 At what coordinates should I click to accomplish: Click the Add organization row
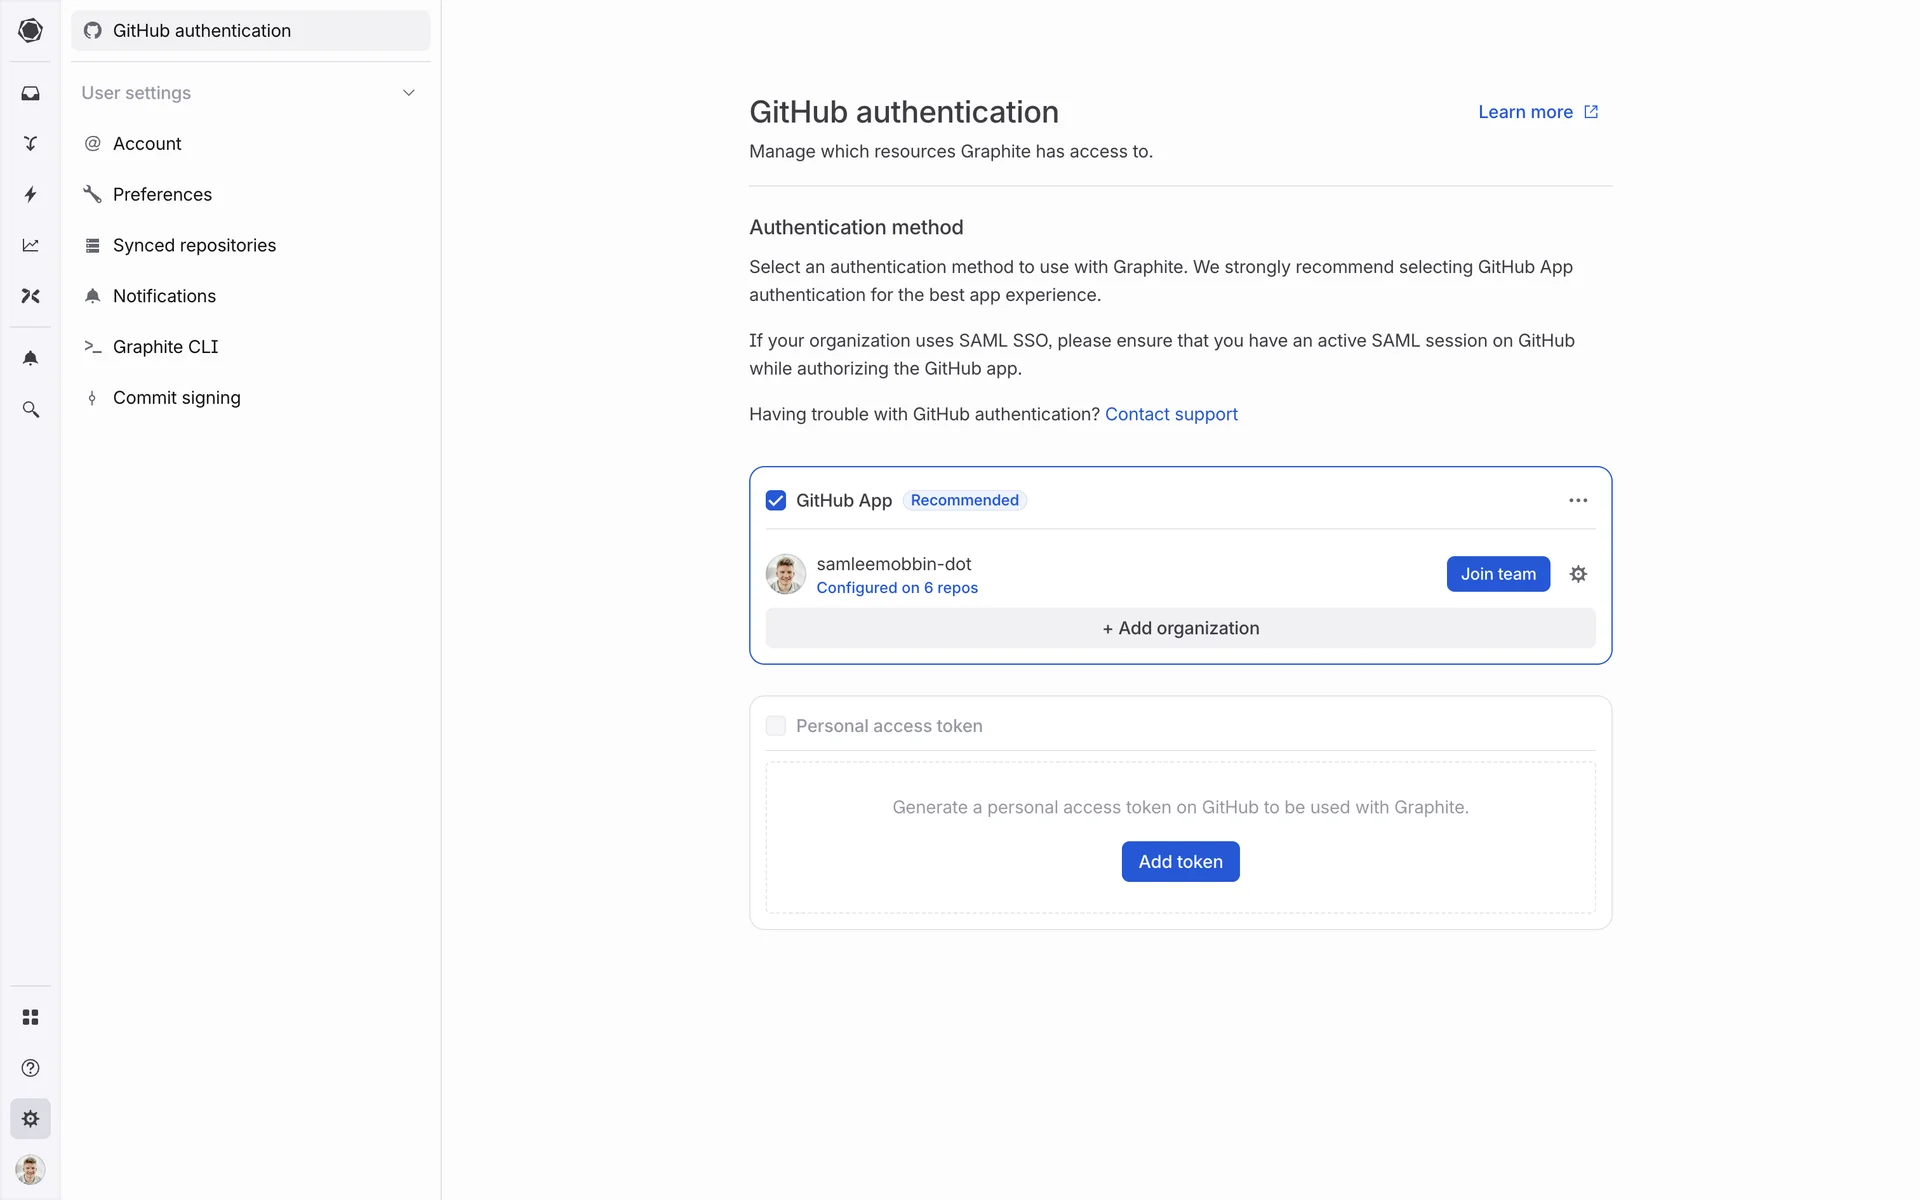pos(1180,628)
